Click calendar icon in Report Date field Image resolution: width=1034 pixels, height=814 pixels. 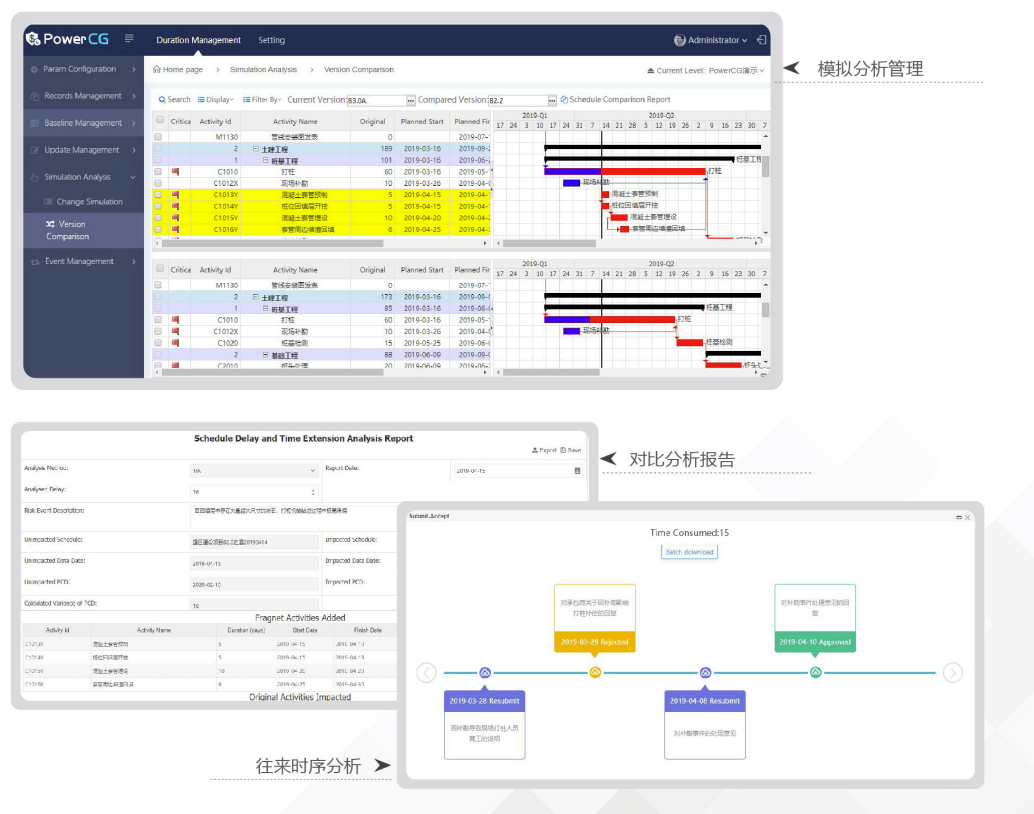click(577, 471)
